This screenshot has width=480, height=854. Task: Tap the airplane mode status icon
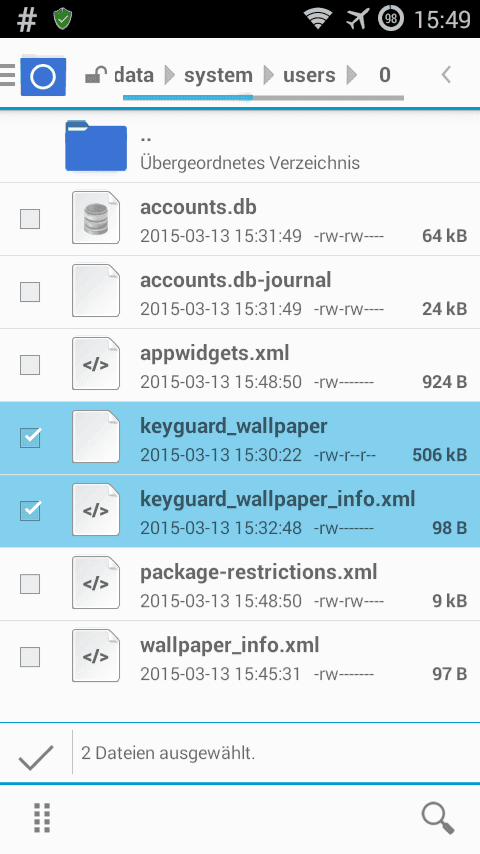[x=357, y=19]
